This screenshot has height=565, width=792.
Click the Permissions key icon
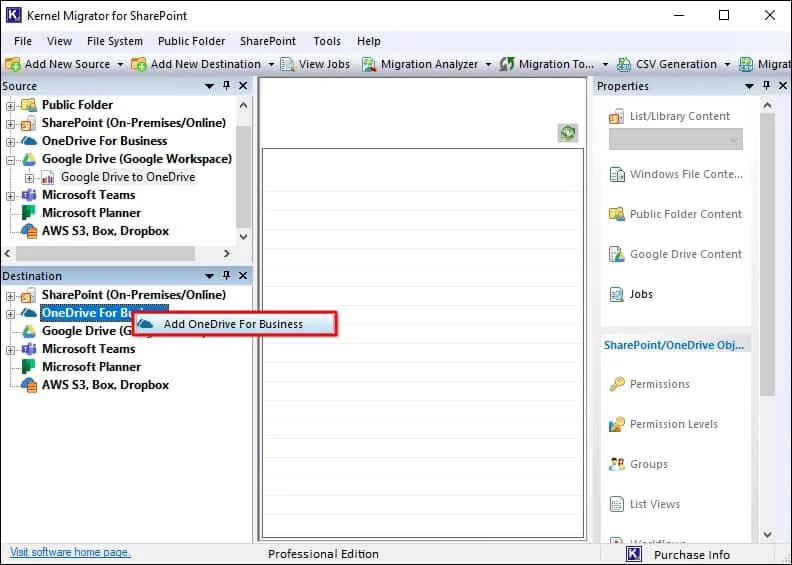tap(617, 384)
